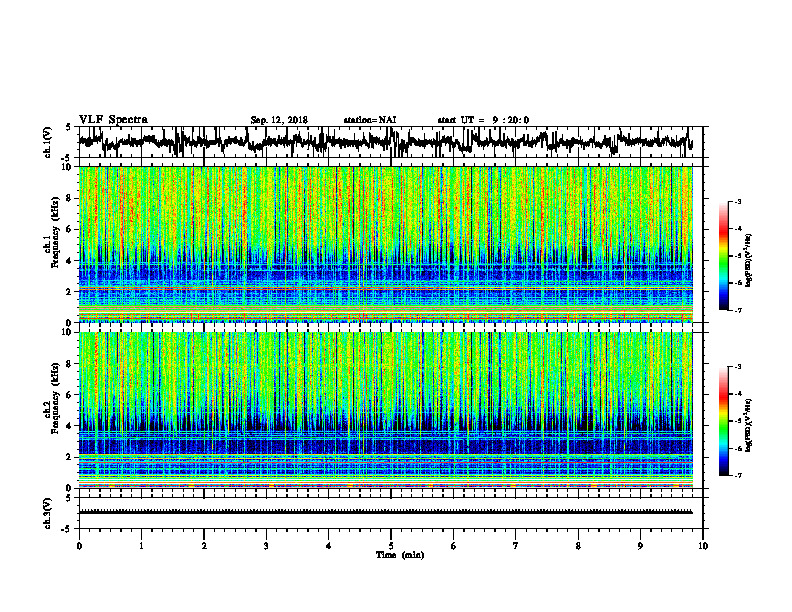792x612 pixels.
Task: Click the "10" tick ending the time axis
Action: [703, 546]
